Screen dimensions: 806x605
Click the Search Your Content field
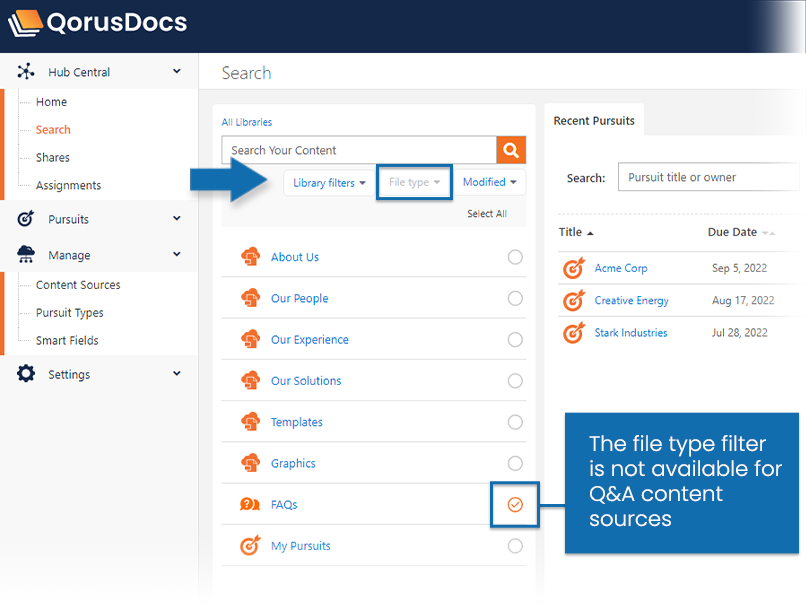click(359, 150)
